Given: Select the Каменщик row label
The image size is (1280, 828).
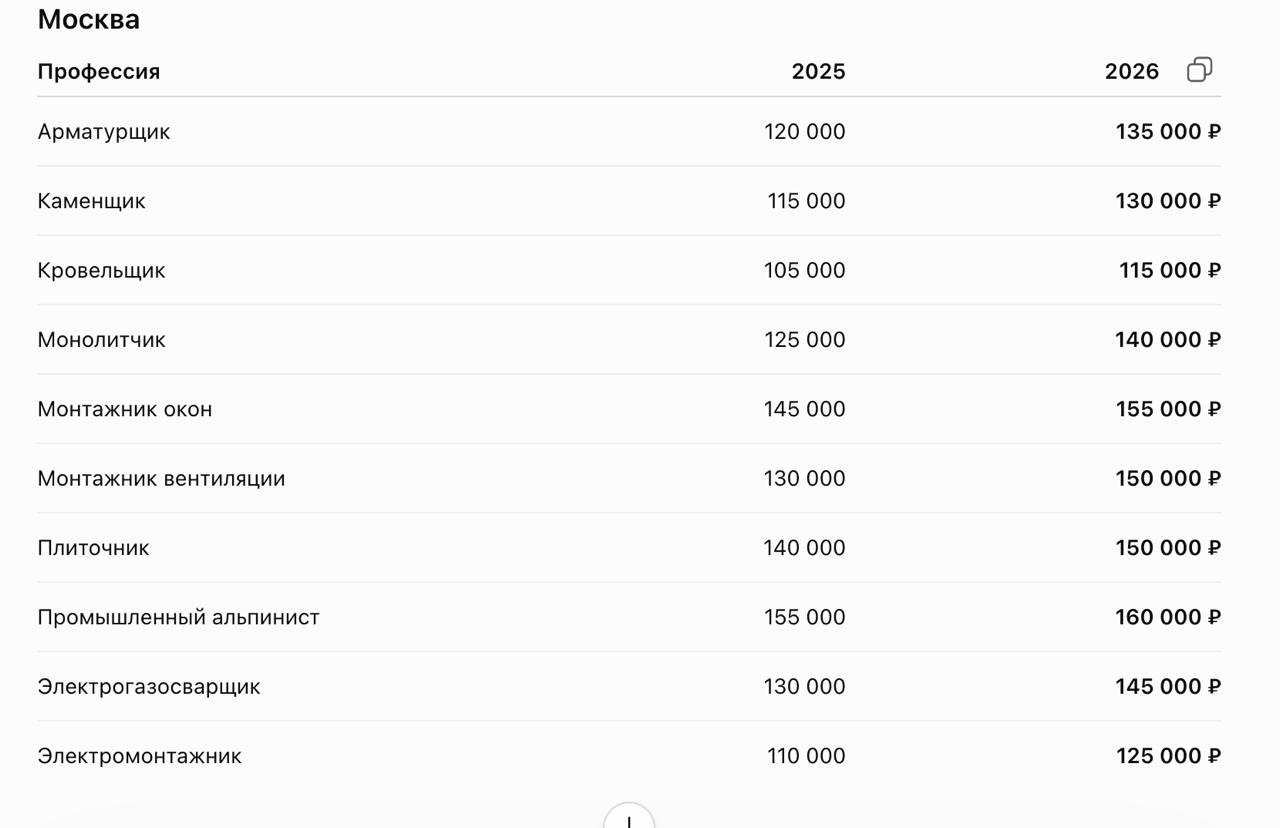Looking at the screenshot, I should point(92,201).
